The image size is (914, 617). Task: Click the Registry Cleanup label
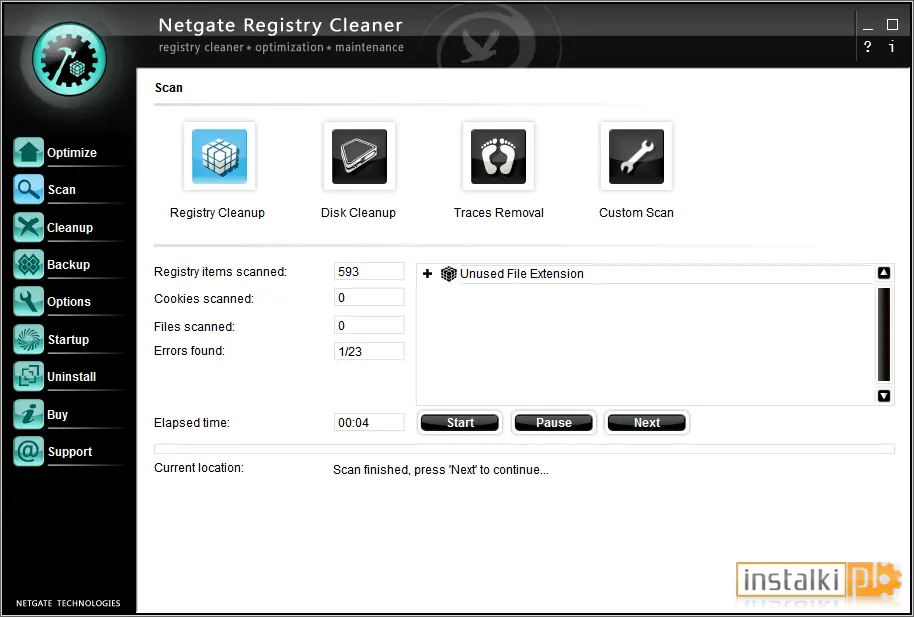click(217, 213)
